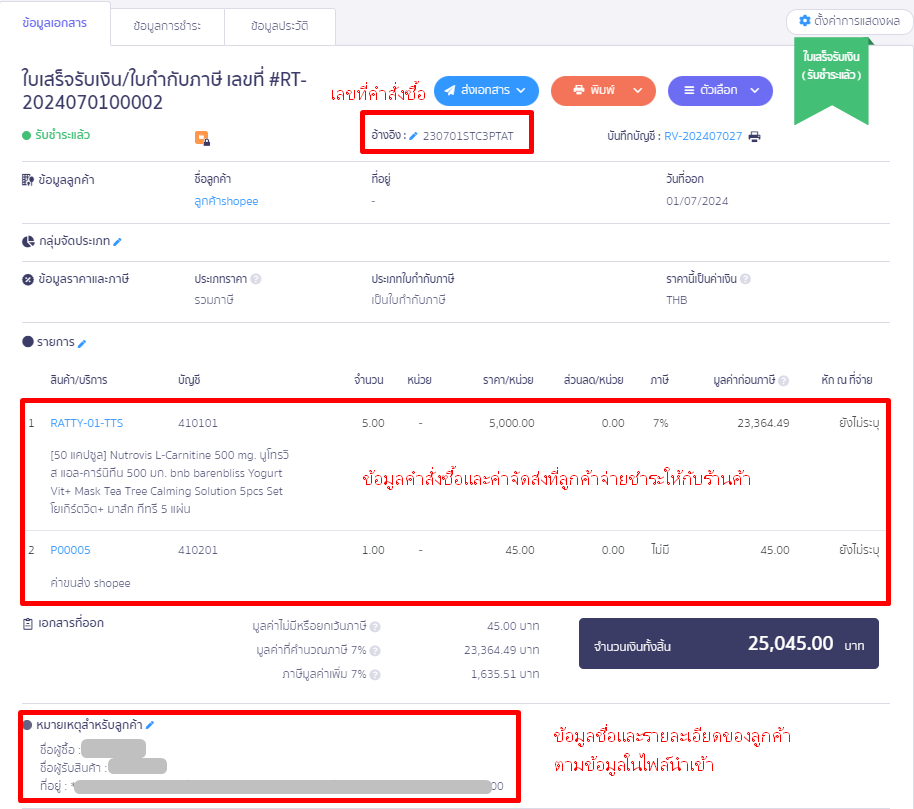Open the RATTY-01-TTS product link

click(85, 423)
